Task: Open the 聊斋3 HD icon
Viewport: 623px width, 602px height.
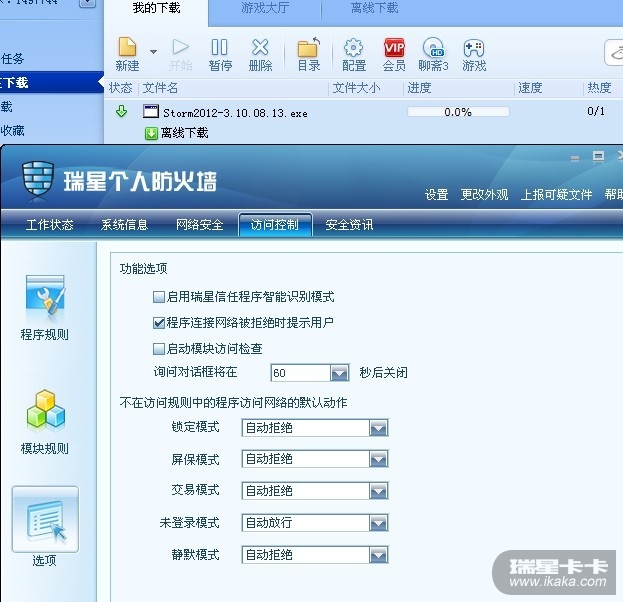Action: point(433,48)
